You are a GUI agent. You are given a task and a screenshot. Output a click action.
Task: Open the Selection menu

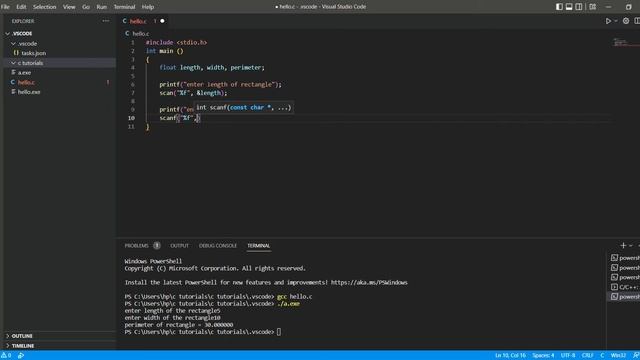[44, 7]
